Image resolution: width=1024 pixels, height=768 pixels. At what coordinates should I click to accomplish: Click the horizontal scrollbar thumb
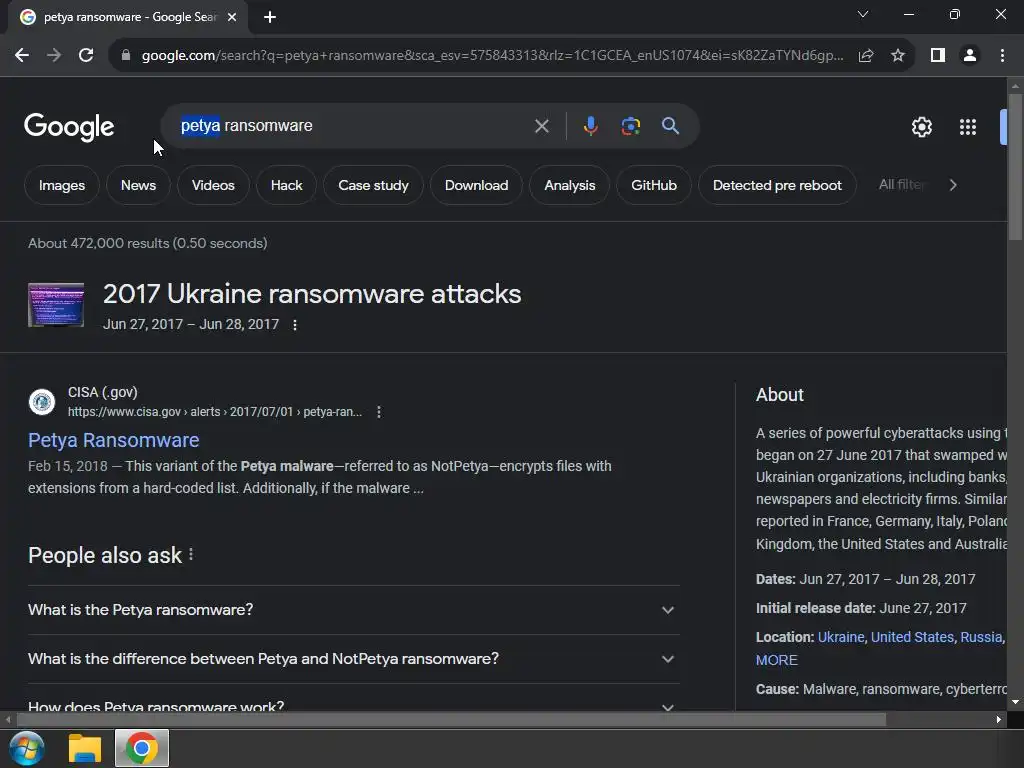click(451, 720)
